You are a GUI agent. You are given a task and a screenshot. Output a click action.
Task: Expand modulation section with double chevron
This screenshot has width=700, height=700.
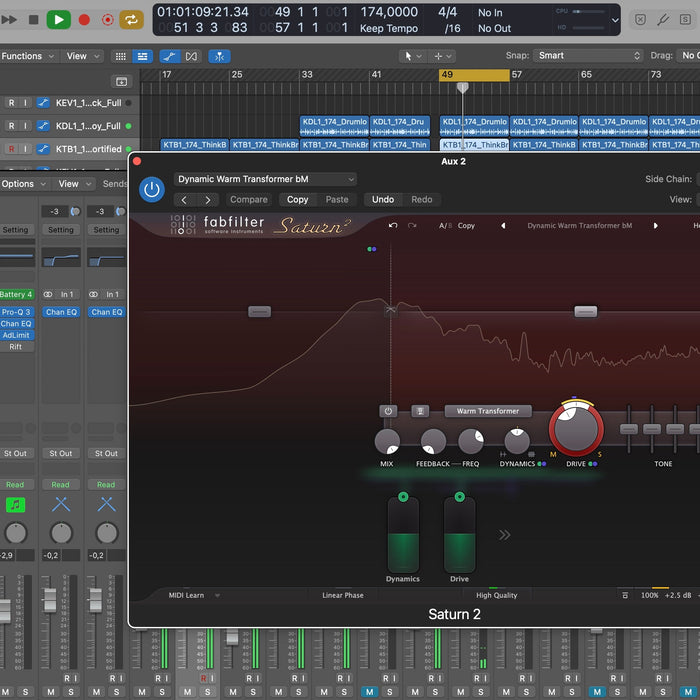(x=504, y=535)
